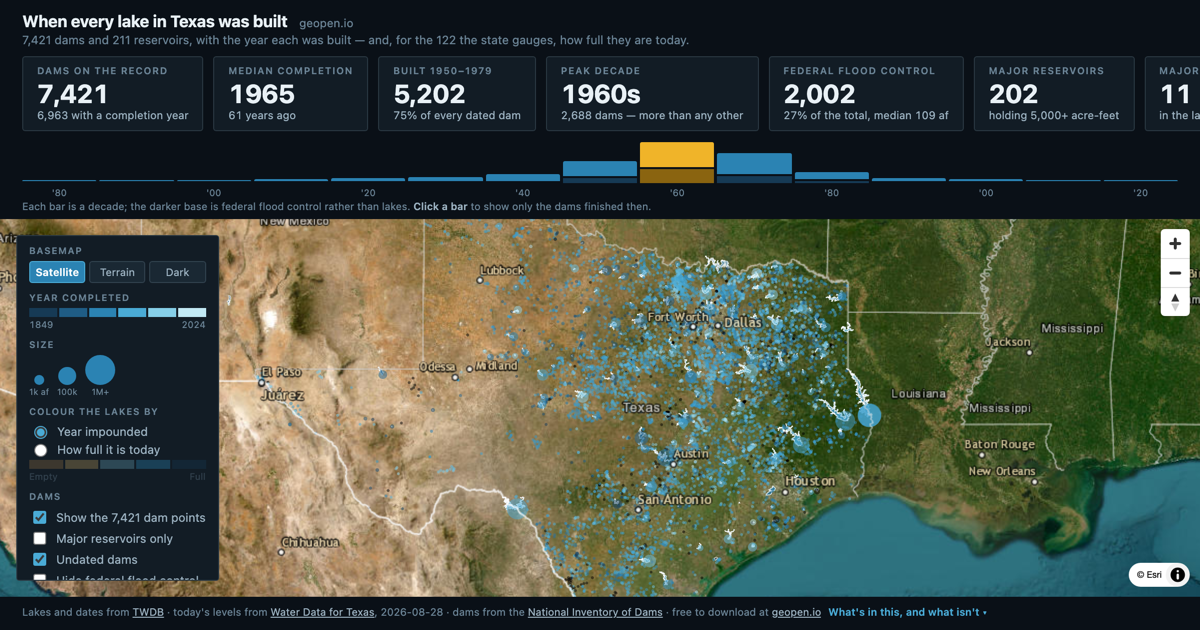Click the Lubbock label on the map
The height and width of the screenshot is (630, 1200).
point(502,270)
